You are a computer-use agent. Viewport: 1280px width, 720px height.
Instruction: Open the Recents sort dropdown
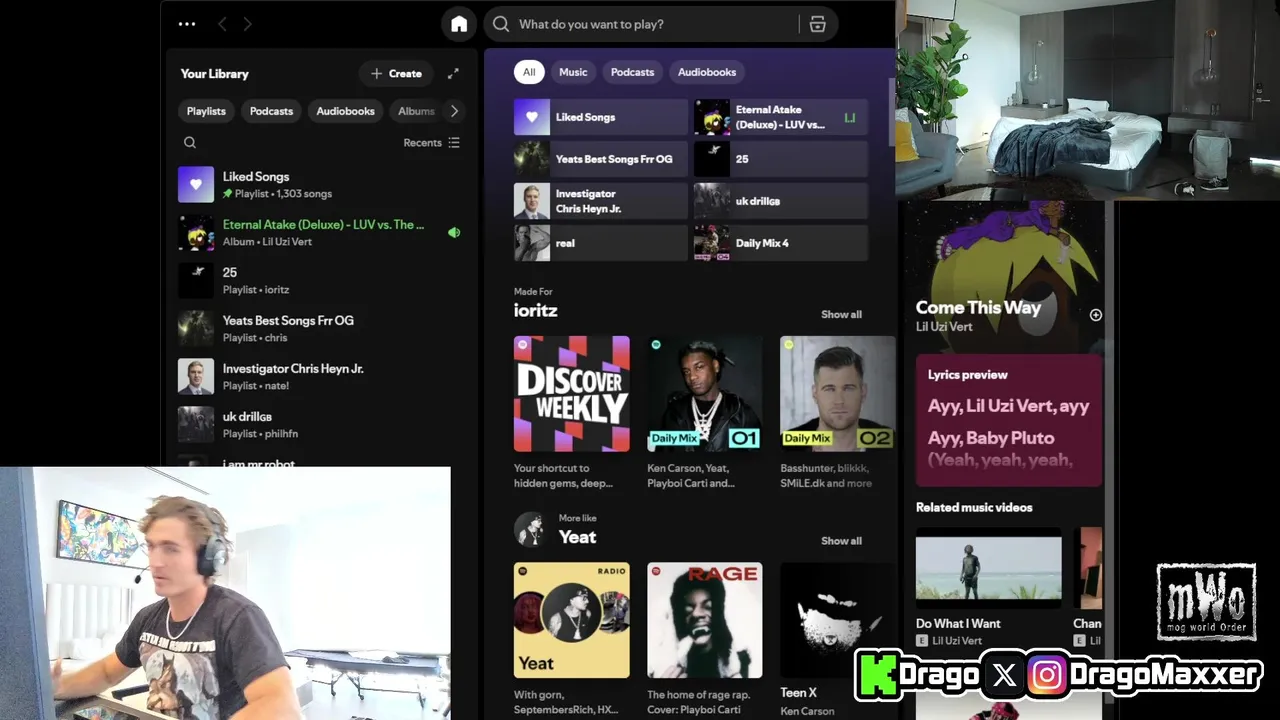pyautogui.click(x=431, y=143)
